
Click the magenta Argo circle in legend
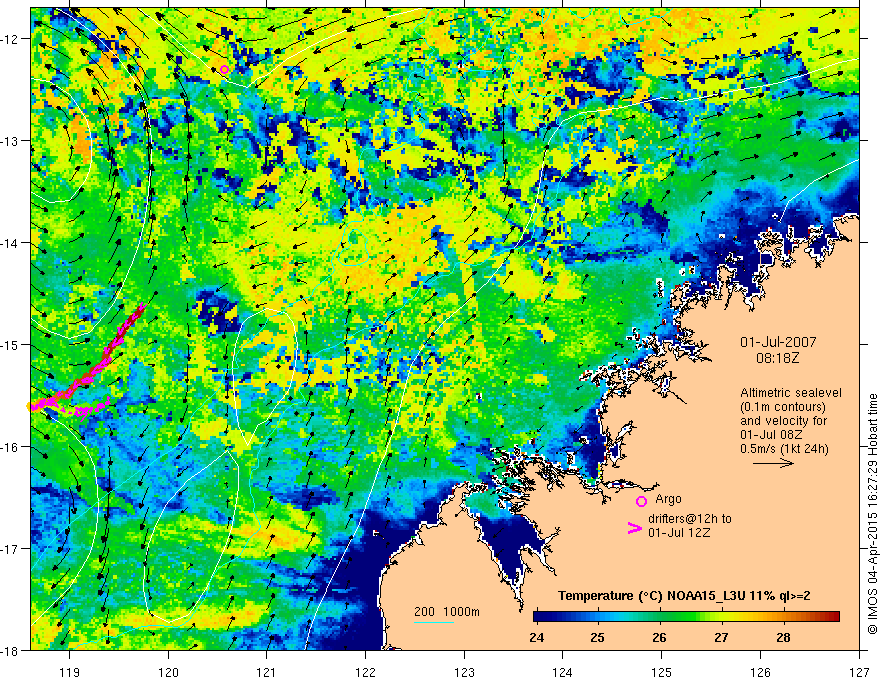[x=641, y=501]
